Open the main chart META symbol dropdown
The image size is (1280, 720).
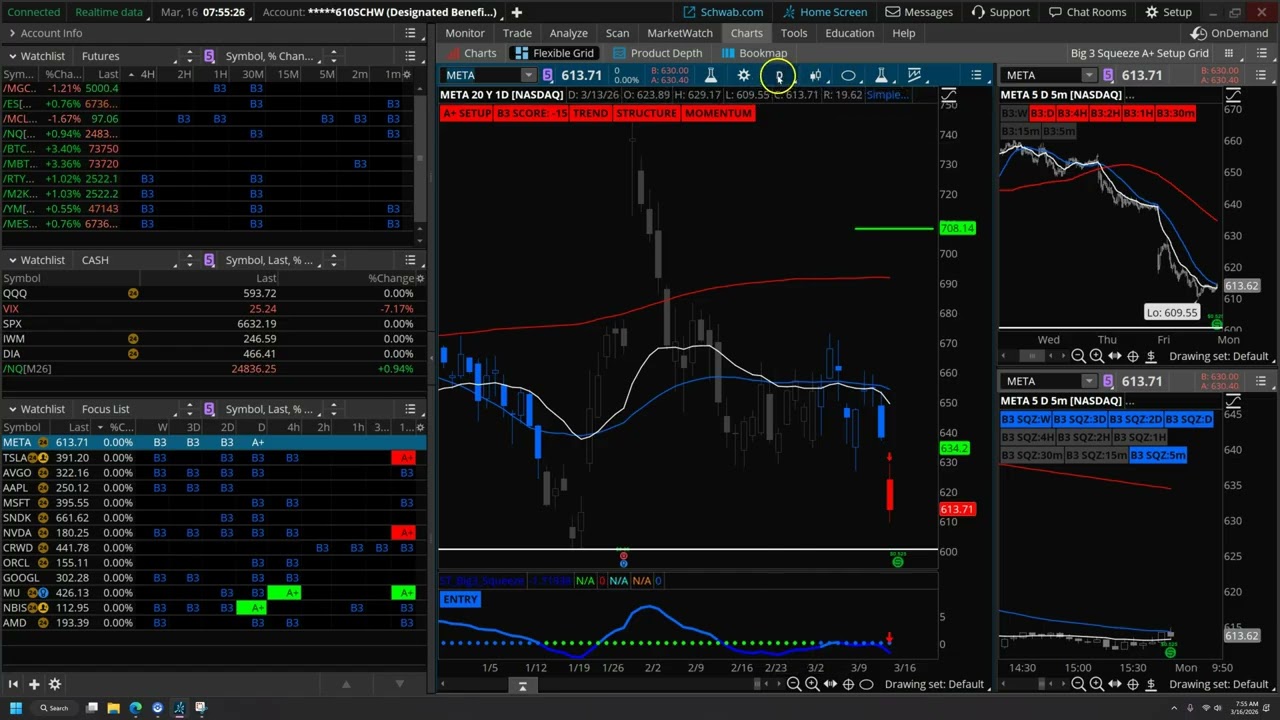[529, 75]
